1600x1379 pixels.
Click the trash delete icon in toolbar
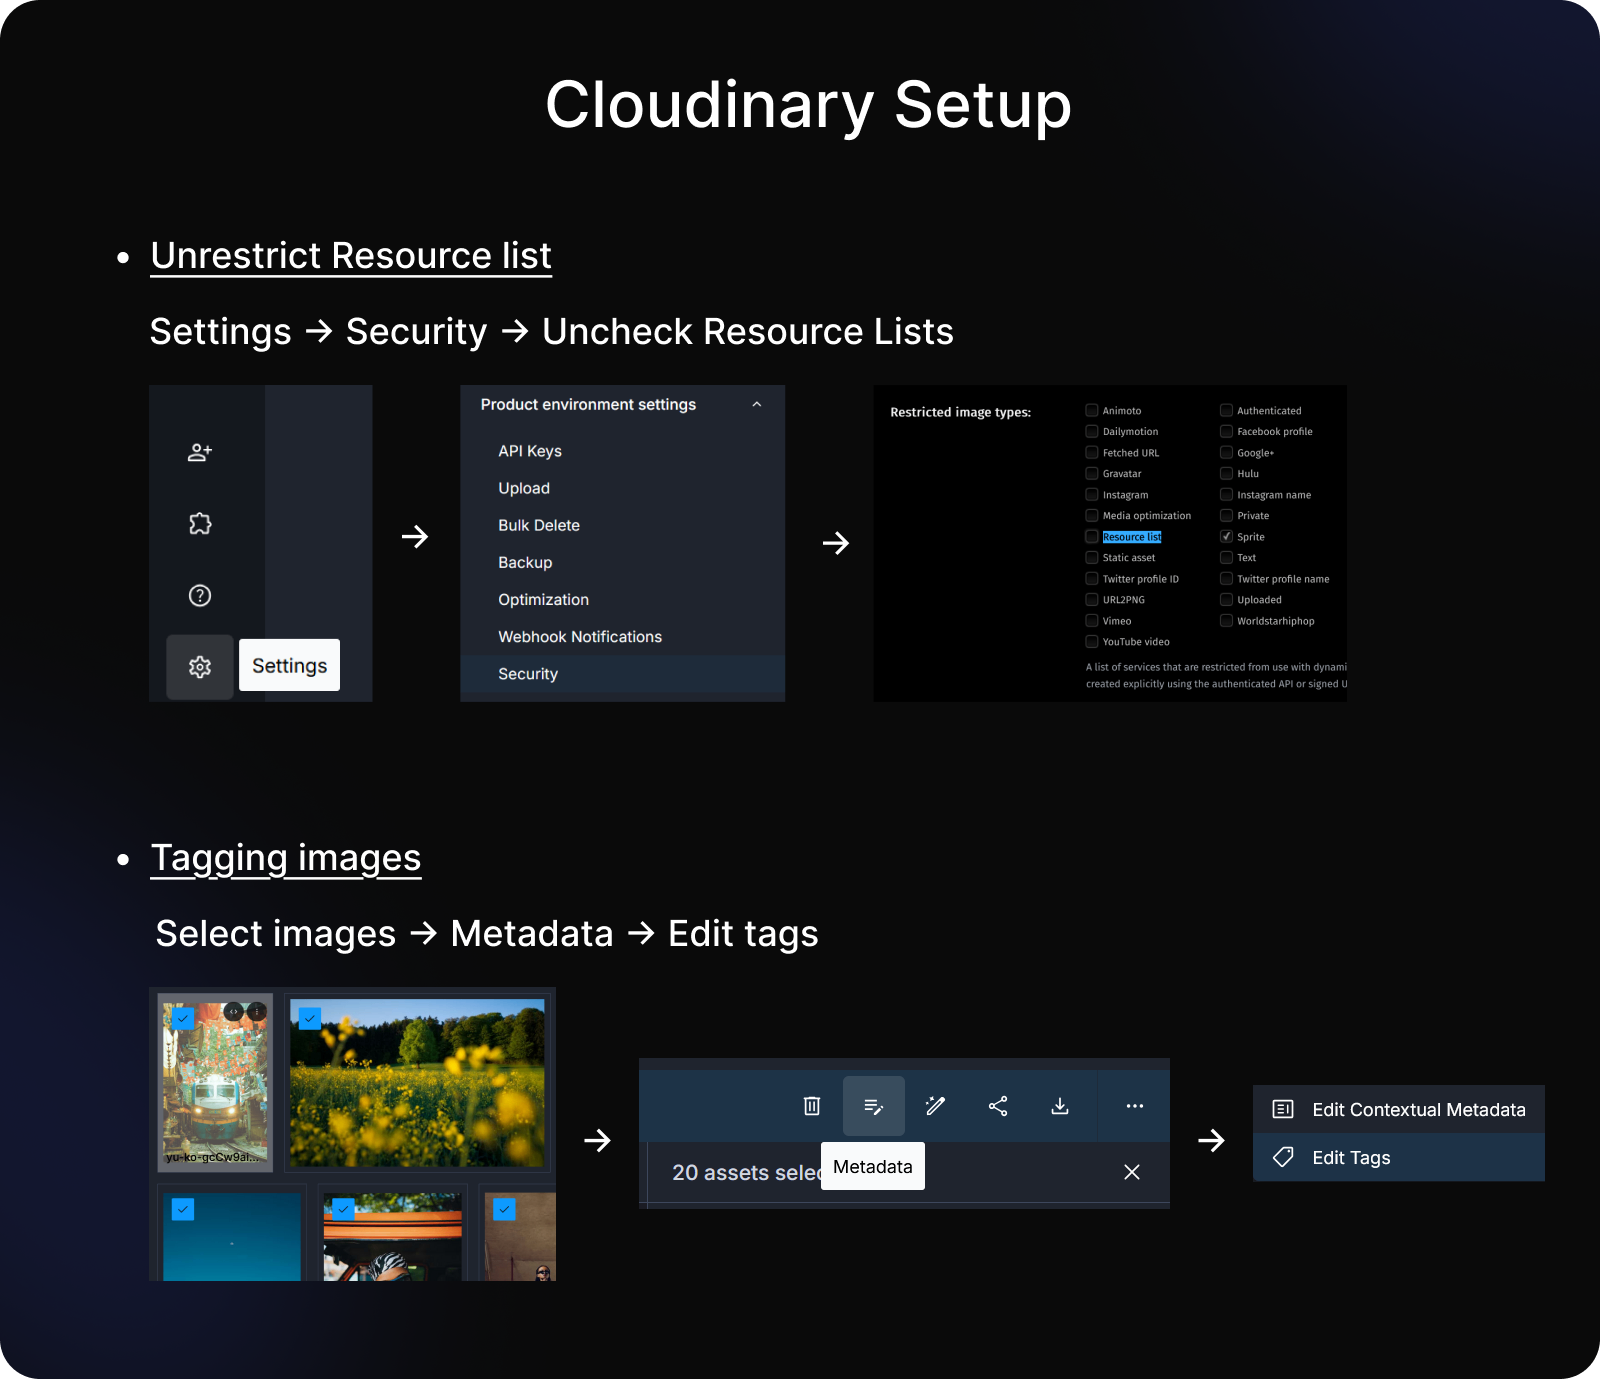(812, 1106)
